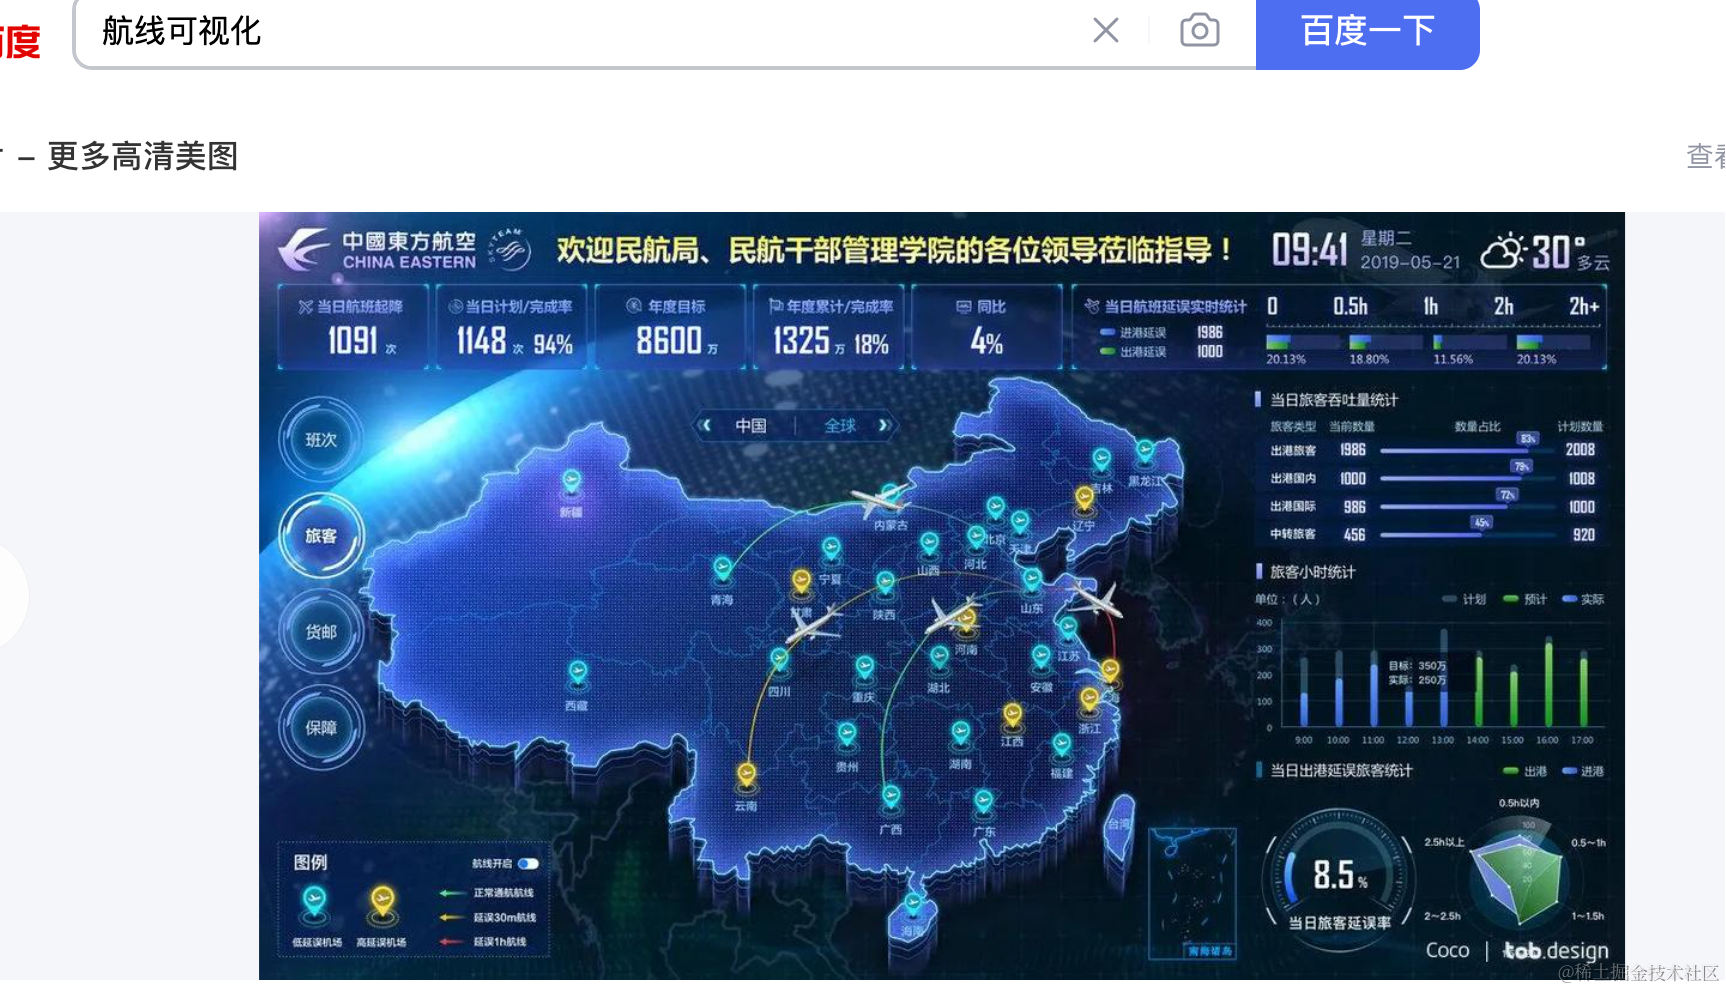Click the 山西 airport marker

click(929, 545)
